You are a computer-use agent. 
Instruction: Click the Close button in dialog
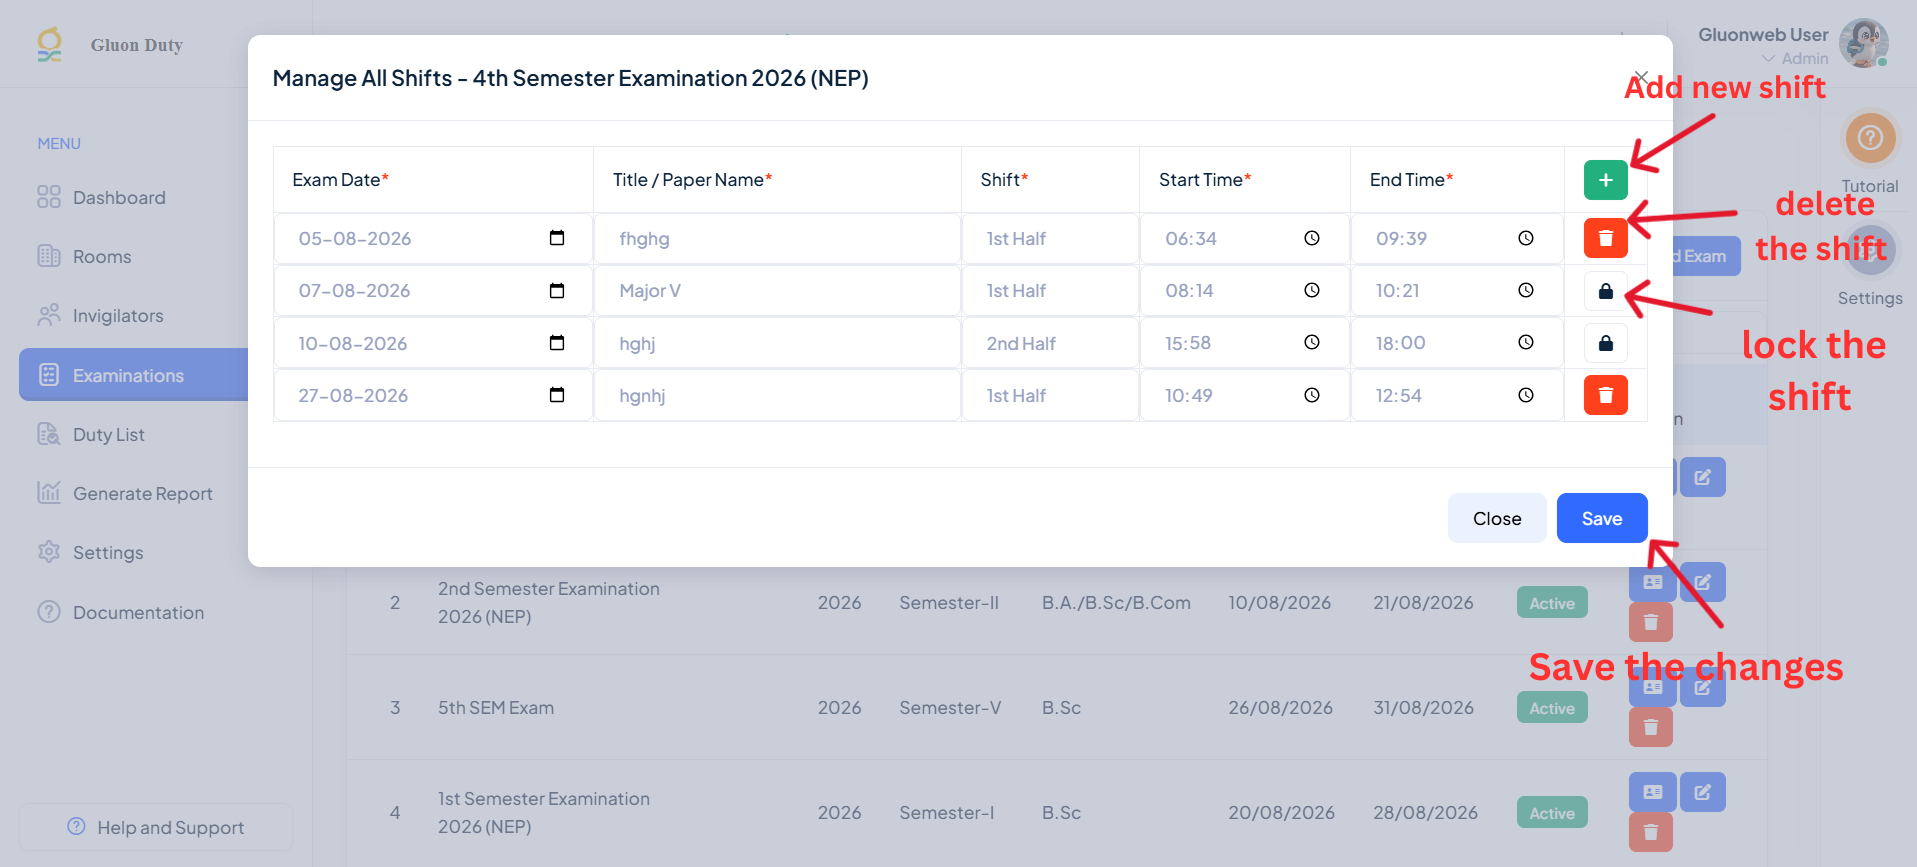point(1497,518)
